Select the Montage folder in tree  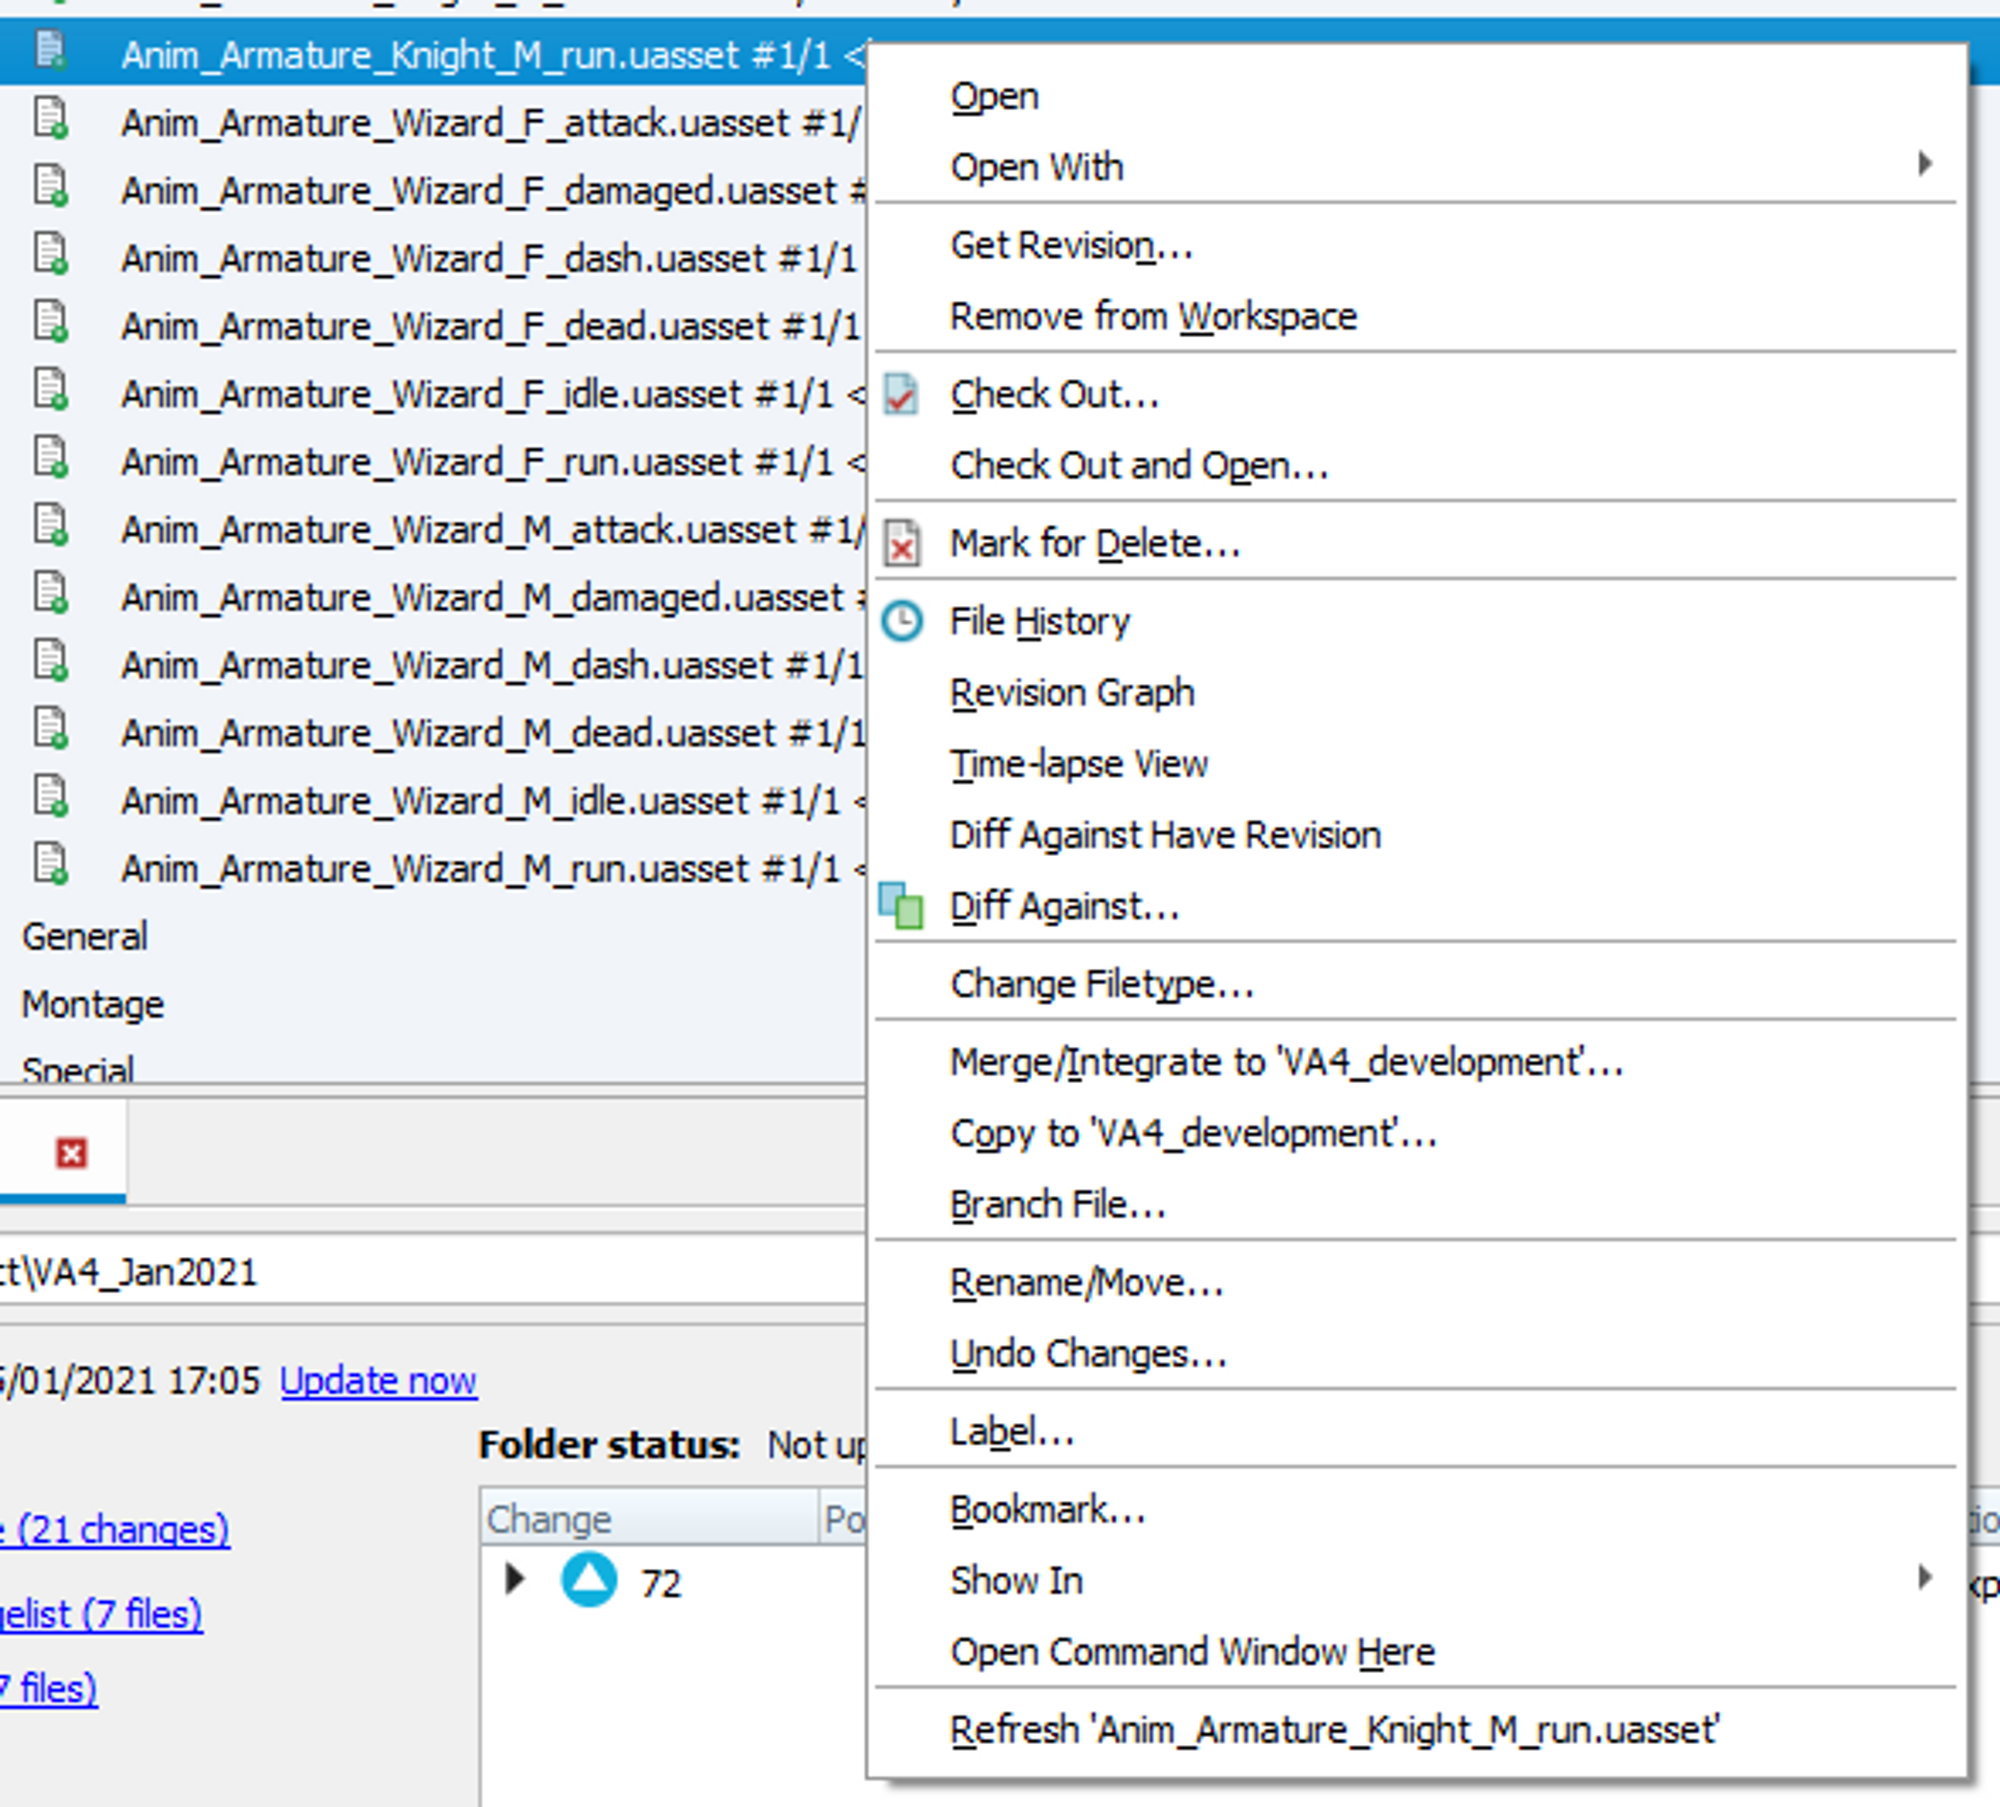point(93,1004)
